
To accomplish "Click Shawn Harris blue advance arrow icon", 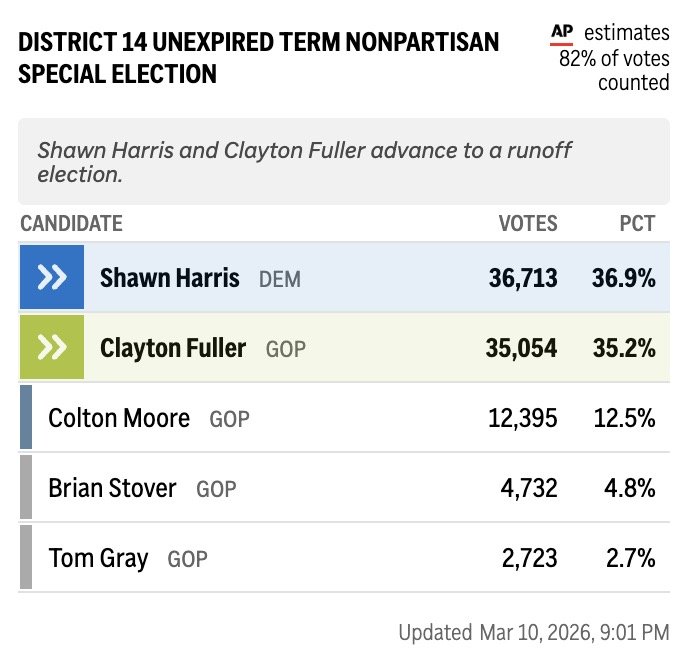I will (51, 277).
